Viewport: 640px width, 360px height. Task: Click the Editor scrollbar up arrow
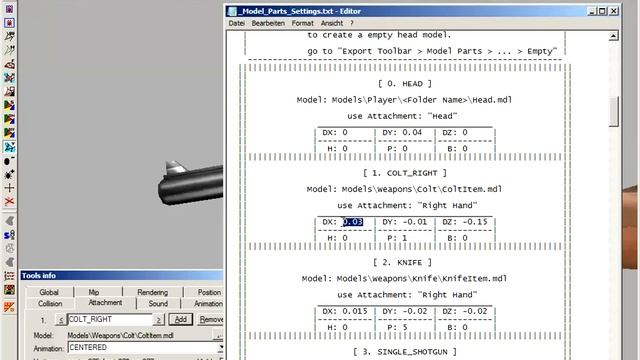pos(613,36)
